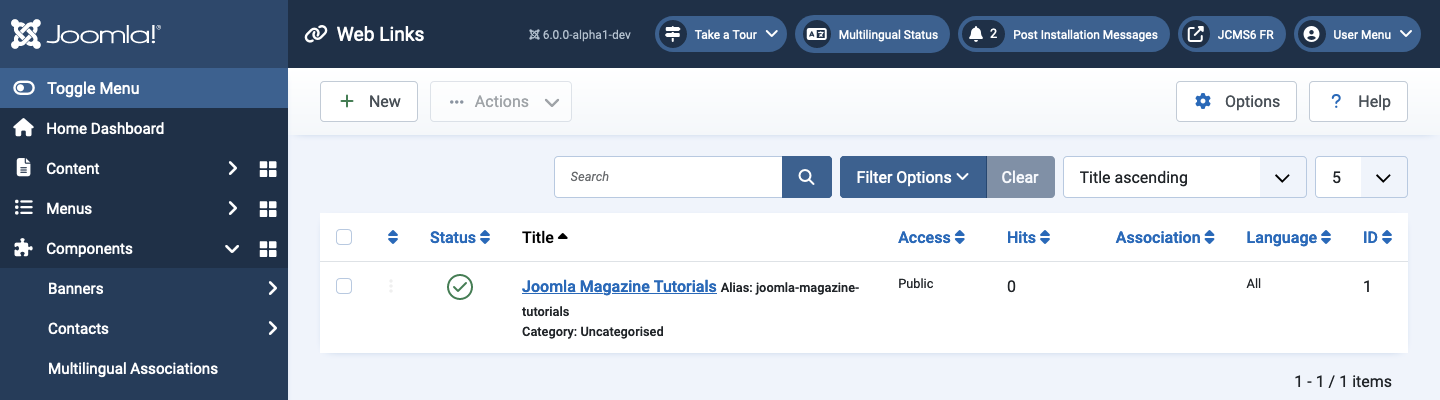1440x400 pixels.
Task: Click the Joomla logo
Action: click(86, 34)
